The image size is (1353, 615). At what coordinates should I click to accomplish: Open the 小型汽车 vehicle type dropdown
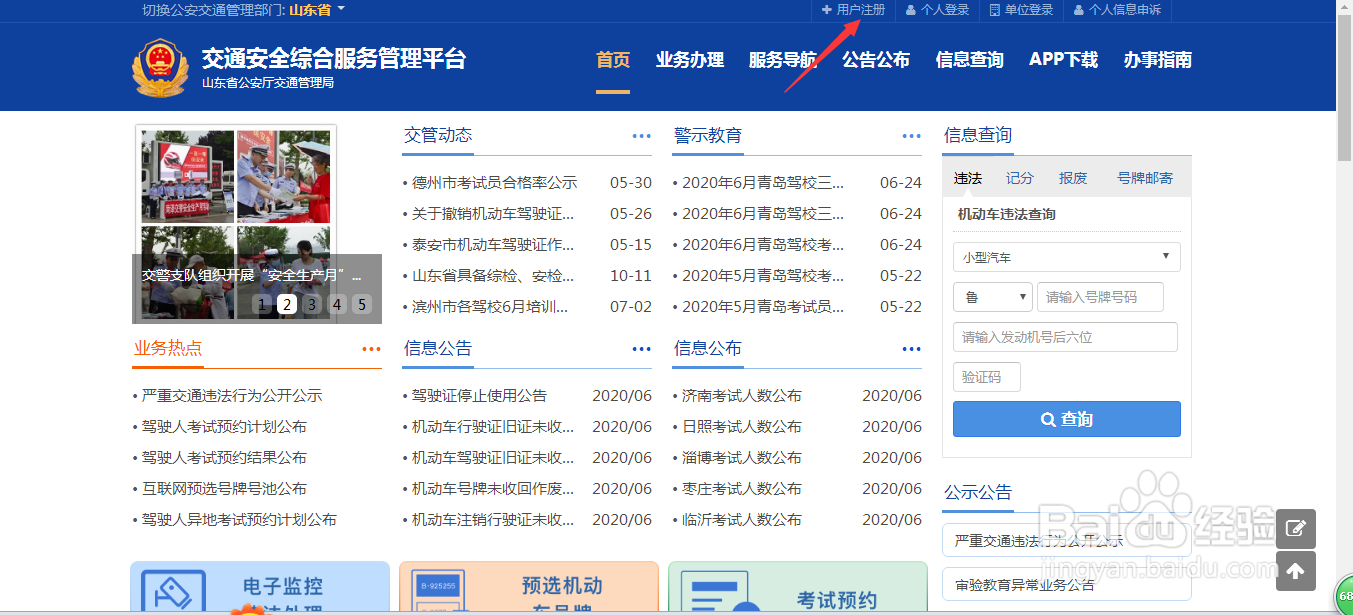1066,257
